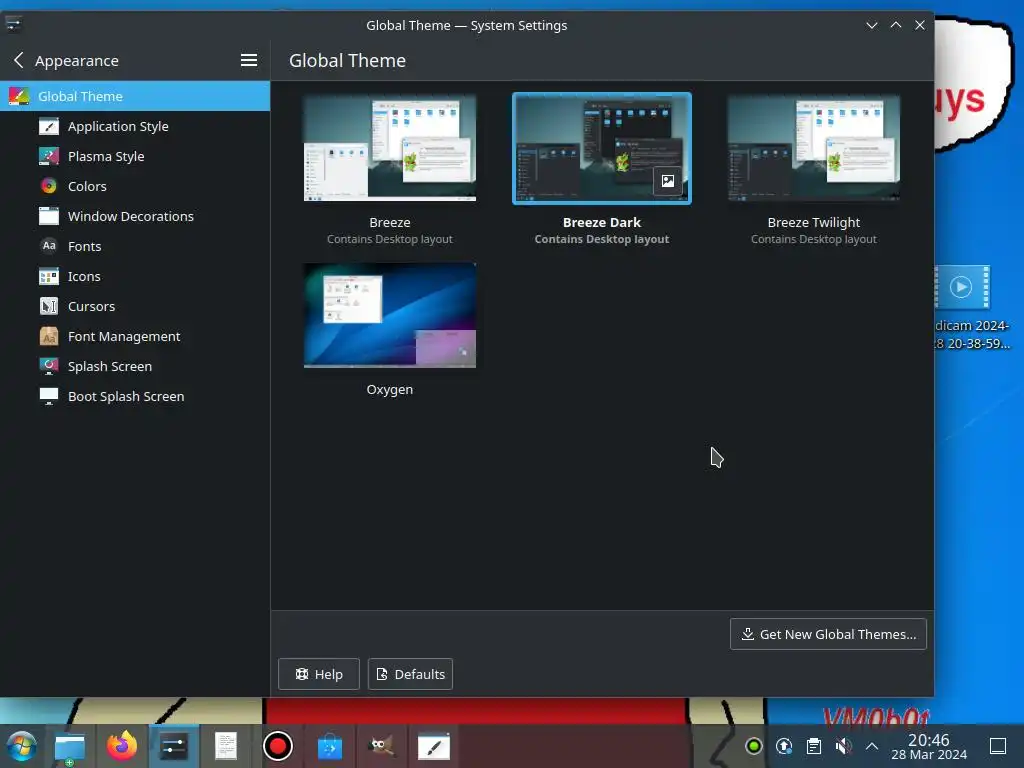1024x768 pixels.
Task: Open the Fonts settings page
Action: point(135,246)
